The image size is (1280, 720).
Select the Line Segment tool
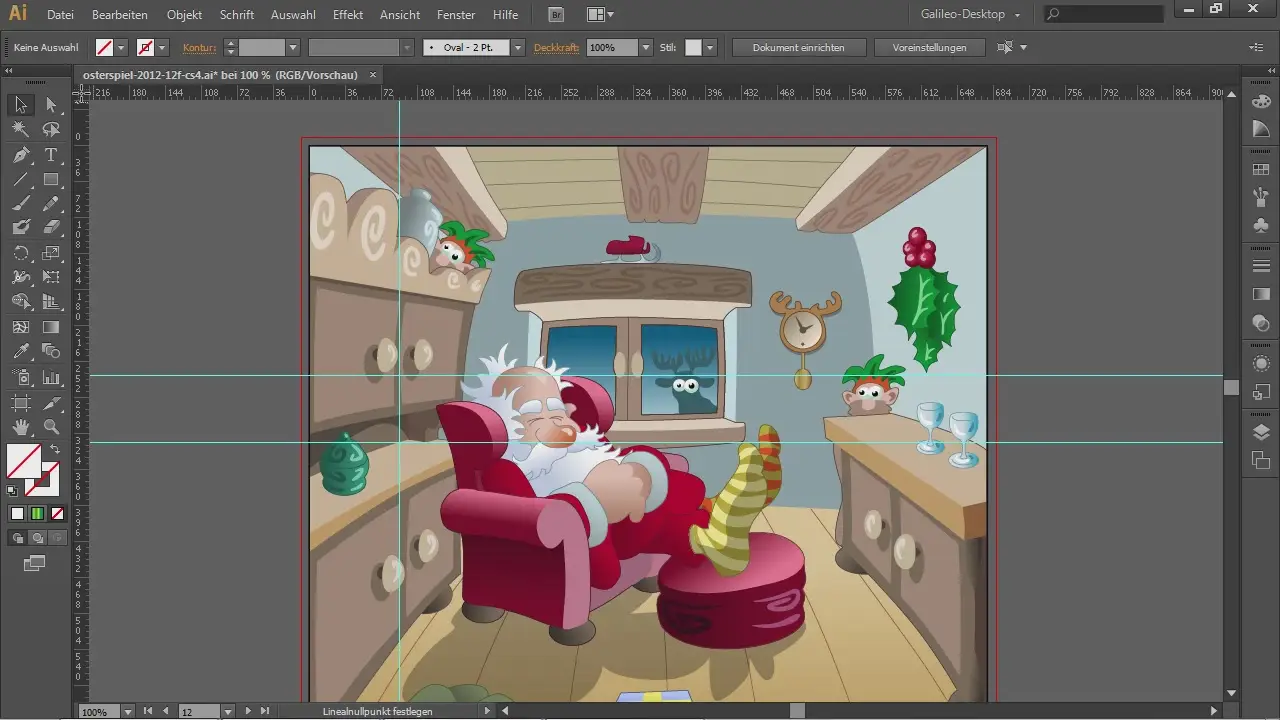[x=21, y=179]
